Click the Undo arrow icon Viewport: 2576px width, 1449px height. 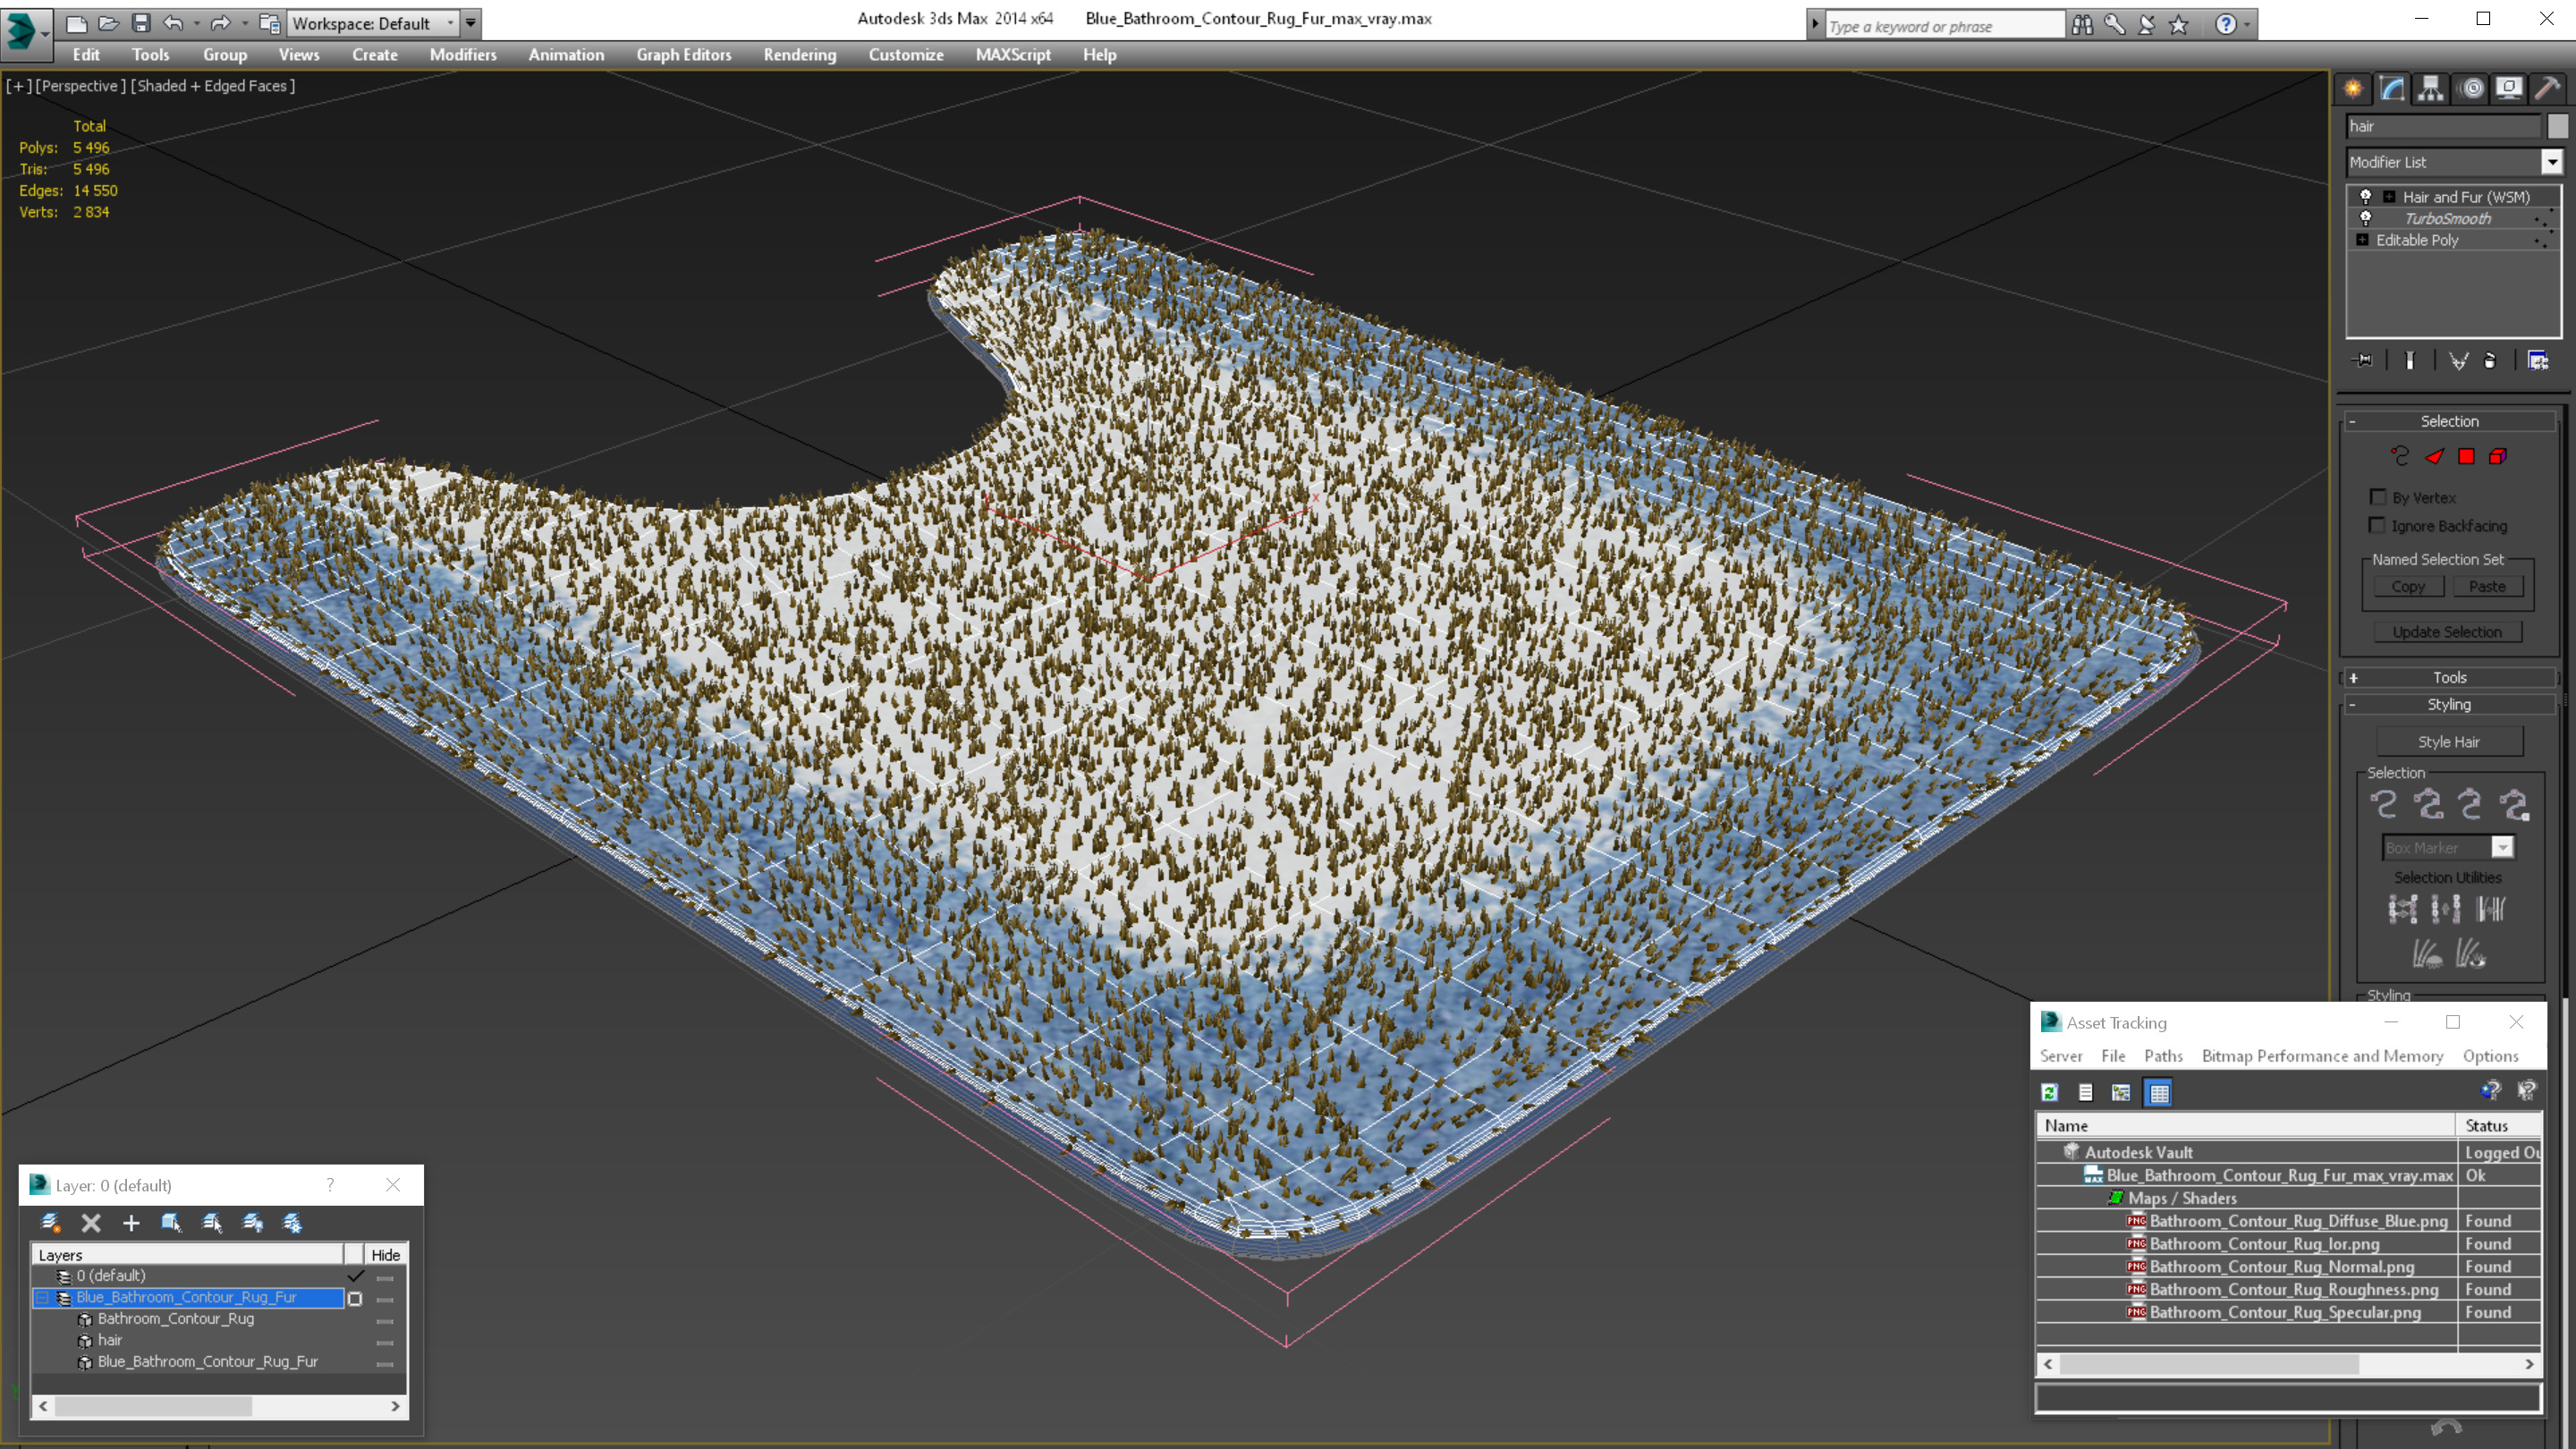(173, 23)
